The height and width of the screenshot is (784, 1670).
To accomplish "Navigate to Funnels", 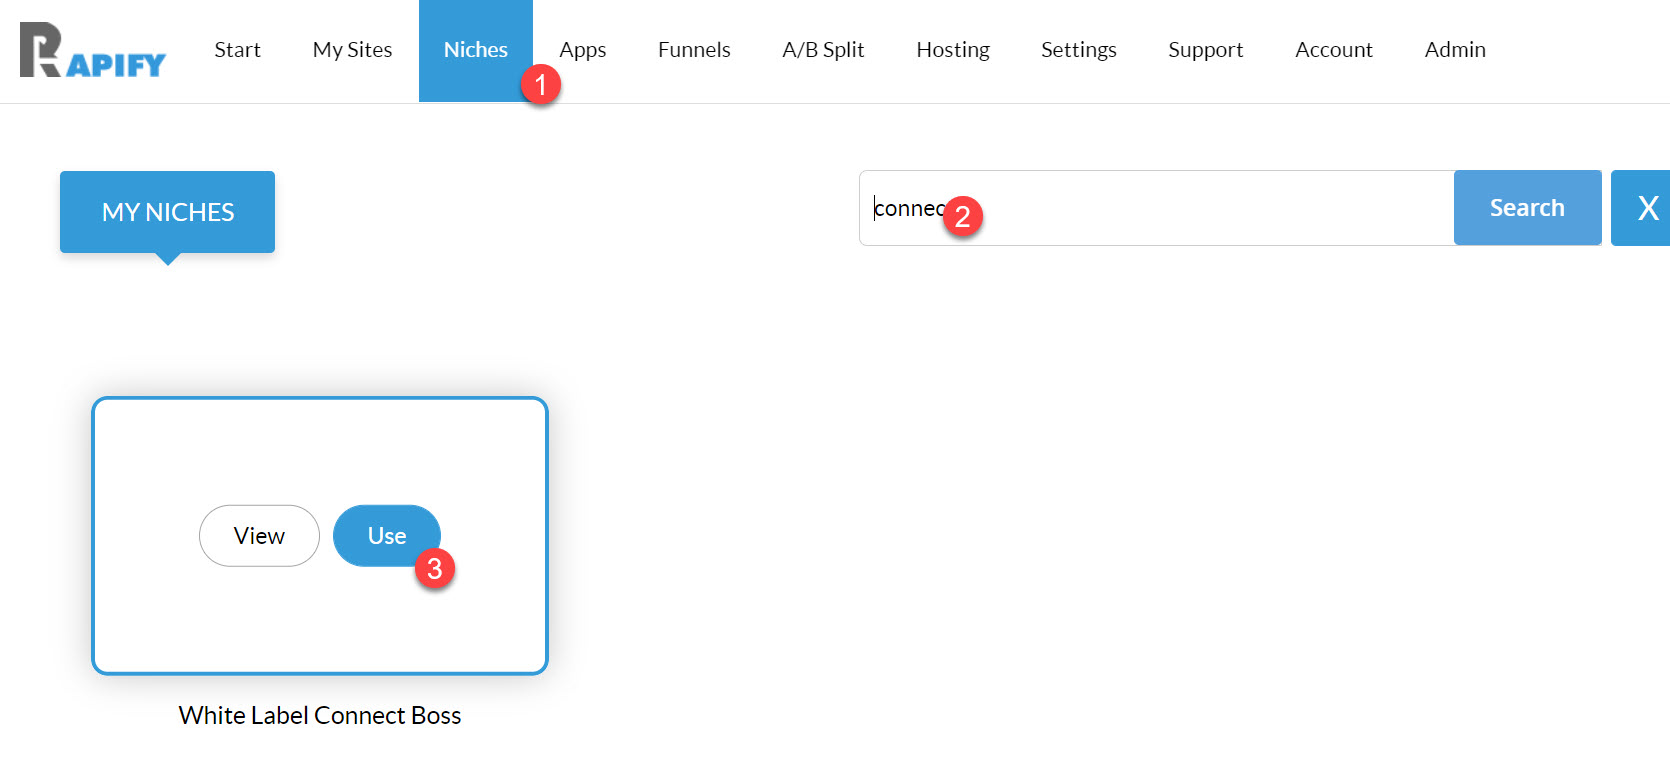I will [694, 50].
